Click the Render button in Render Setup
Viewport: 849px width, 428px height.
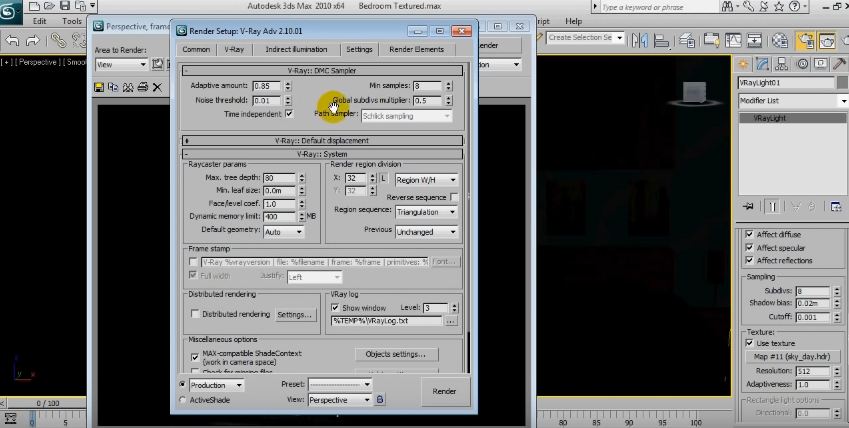pyautogui.click(x=445, y=391)
